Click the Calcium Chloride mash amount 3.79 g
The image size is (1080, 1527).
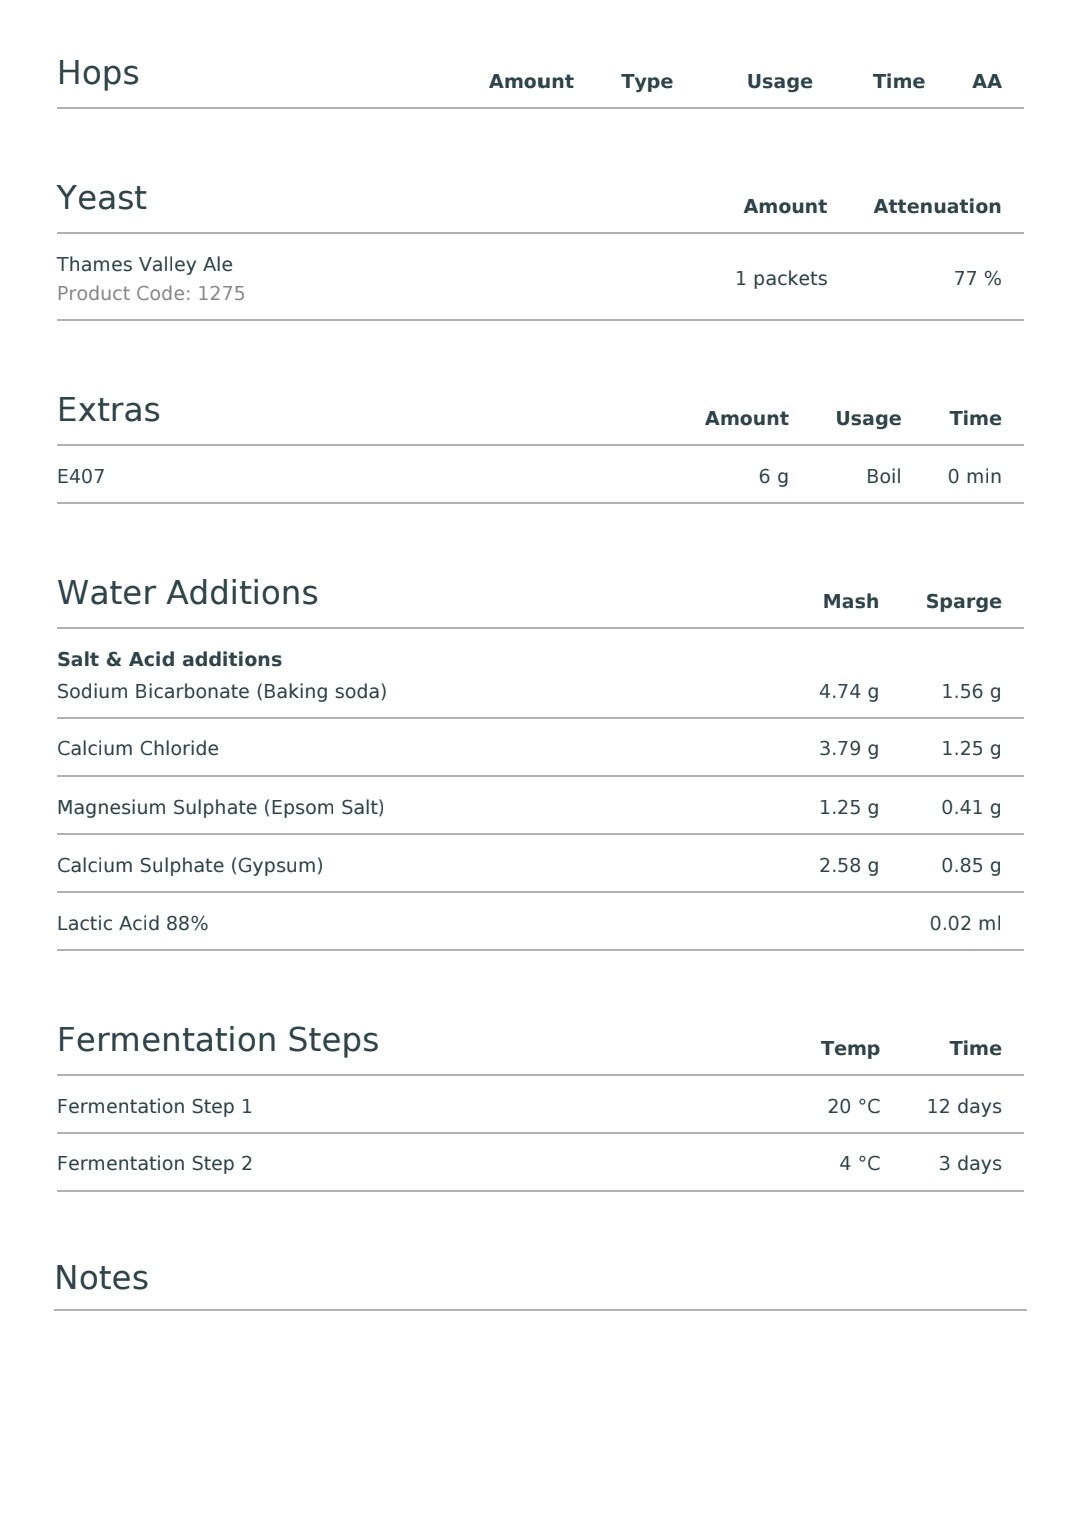click(x=848, y=749)
